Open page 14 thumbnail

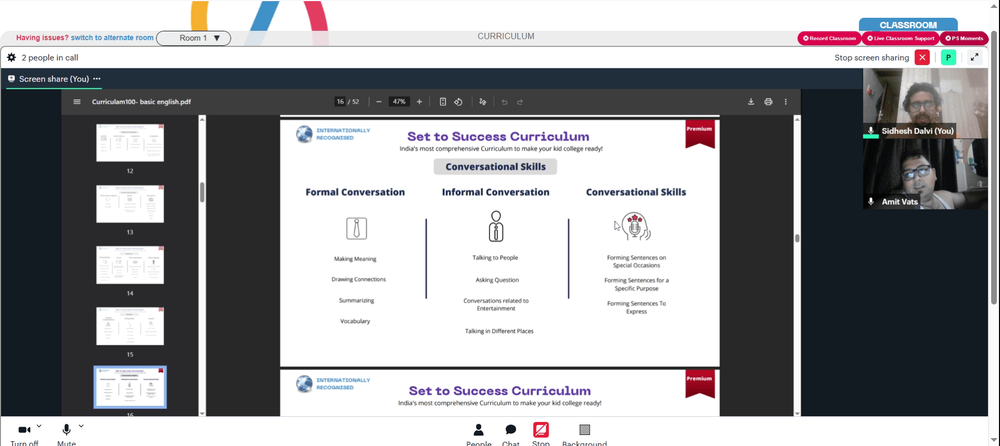click(x=130, y=265)
